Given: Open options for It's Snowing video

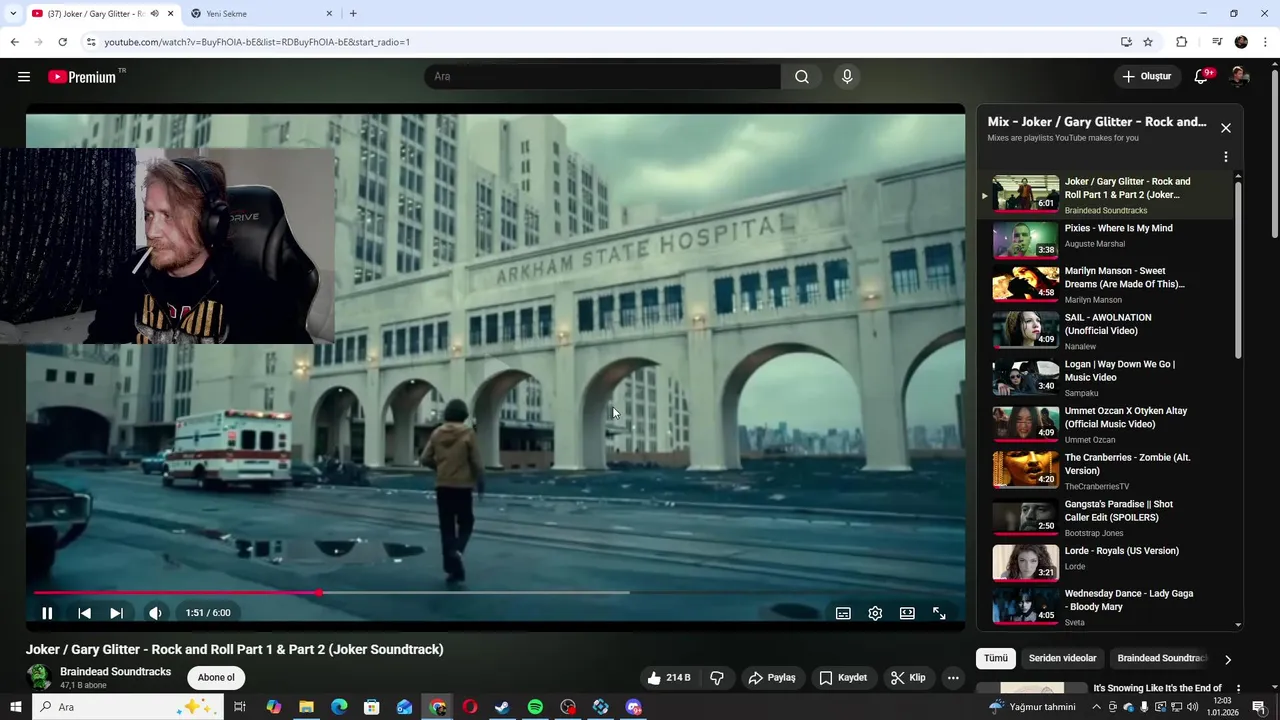Looking at the screenshot, I should (x=1238, y=689).
